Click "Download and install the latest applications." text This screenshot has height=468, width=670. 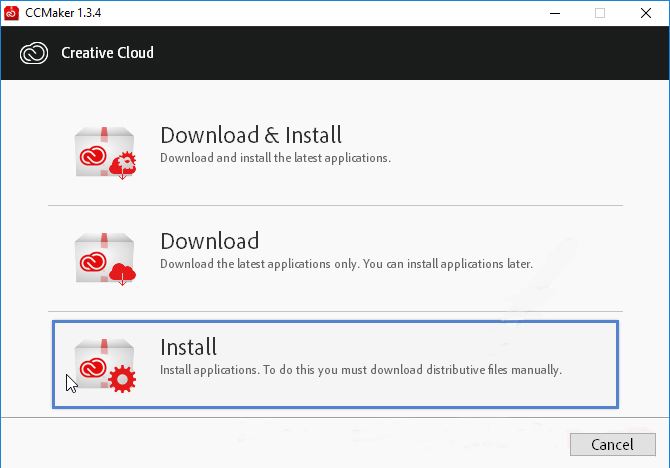276,158
